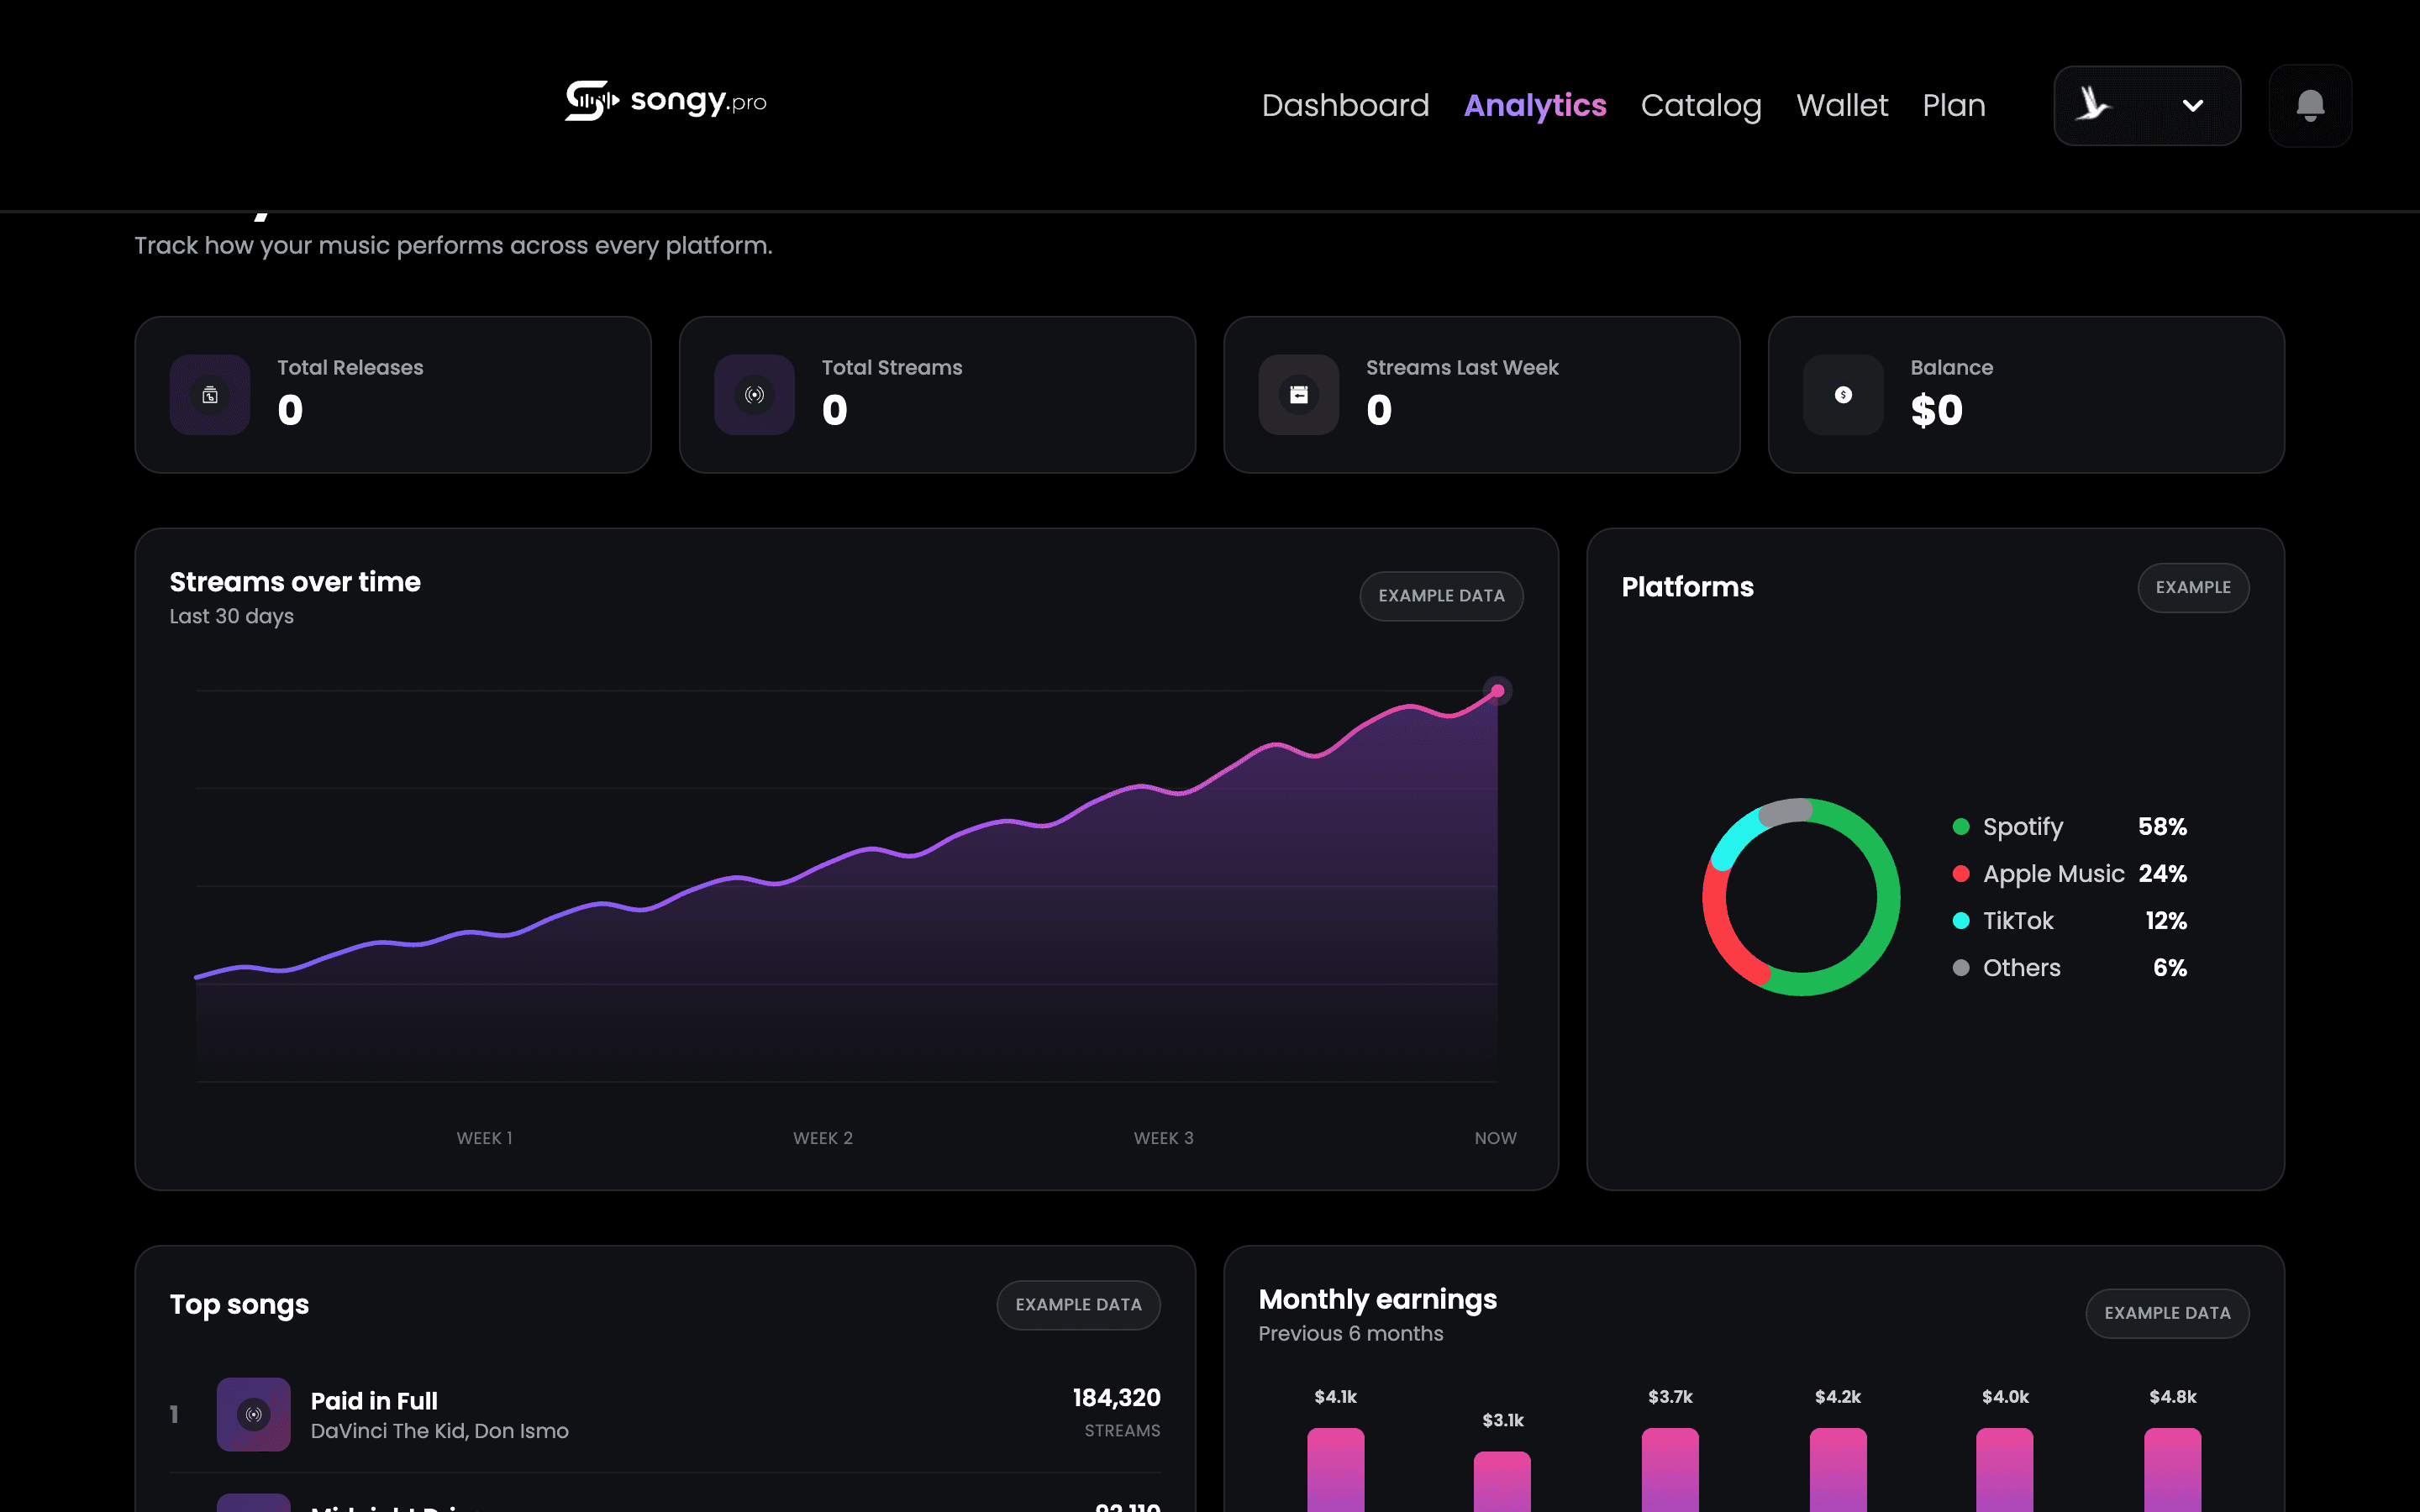Click the Spotify green legend dot
Viewport: 2420px width, 1512px height.
coord(1961,827)
